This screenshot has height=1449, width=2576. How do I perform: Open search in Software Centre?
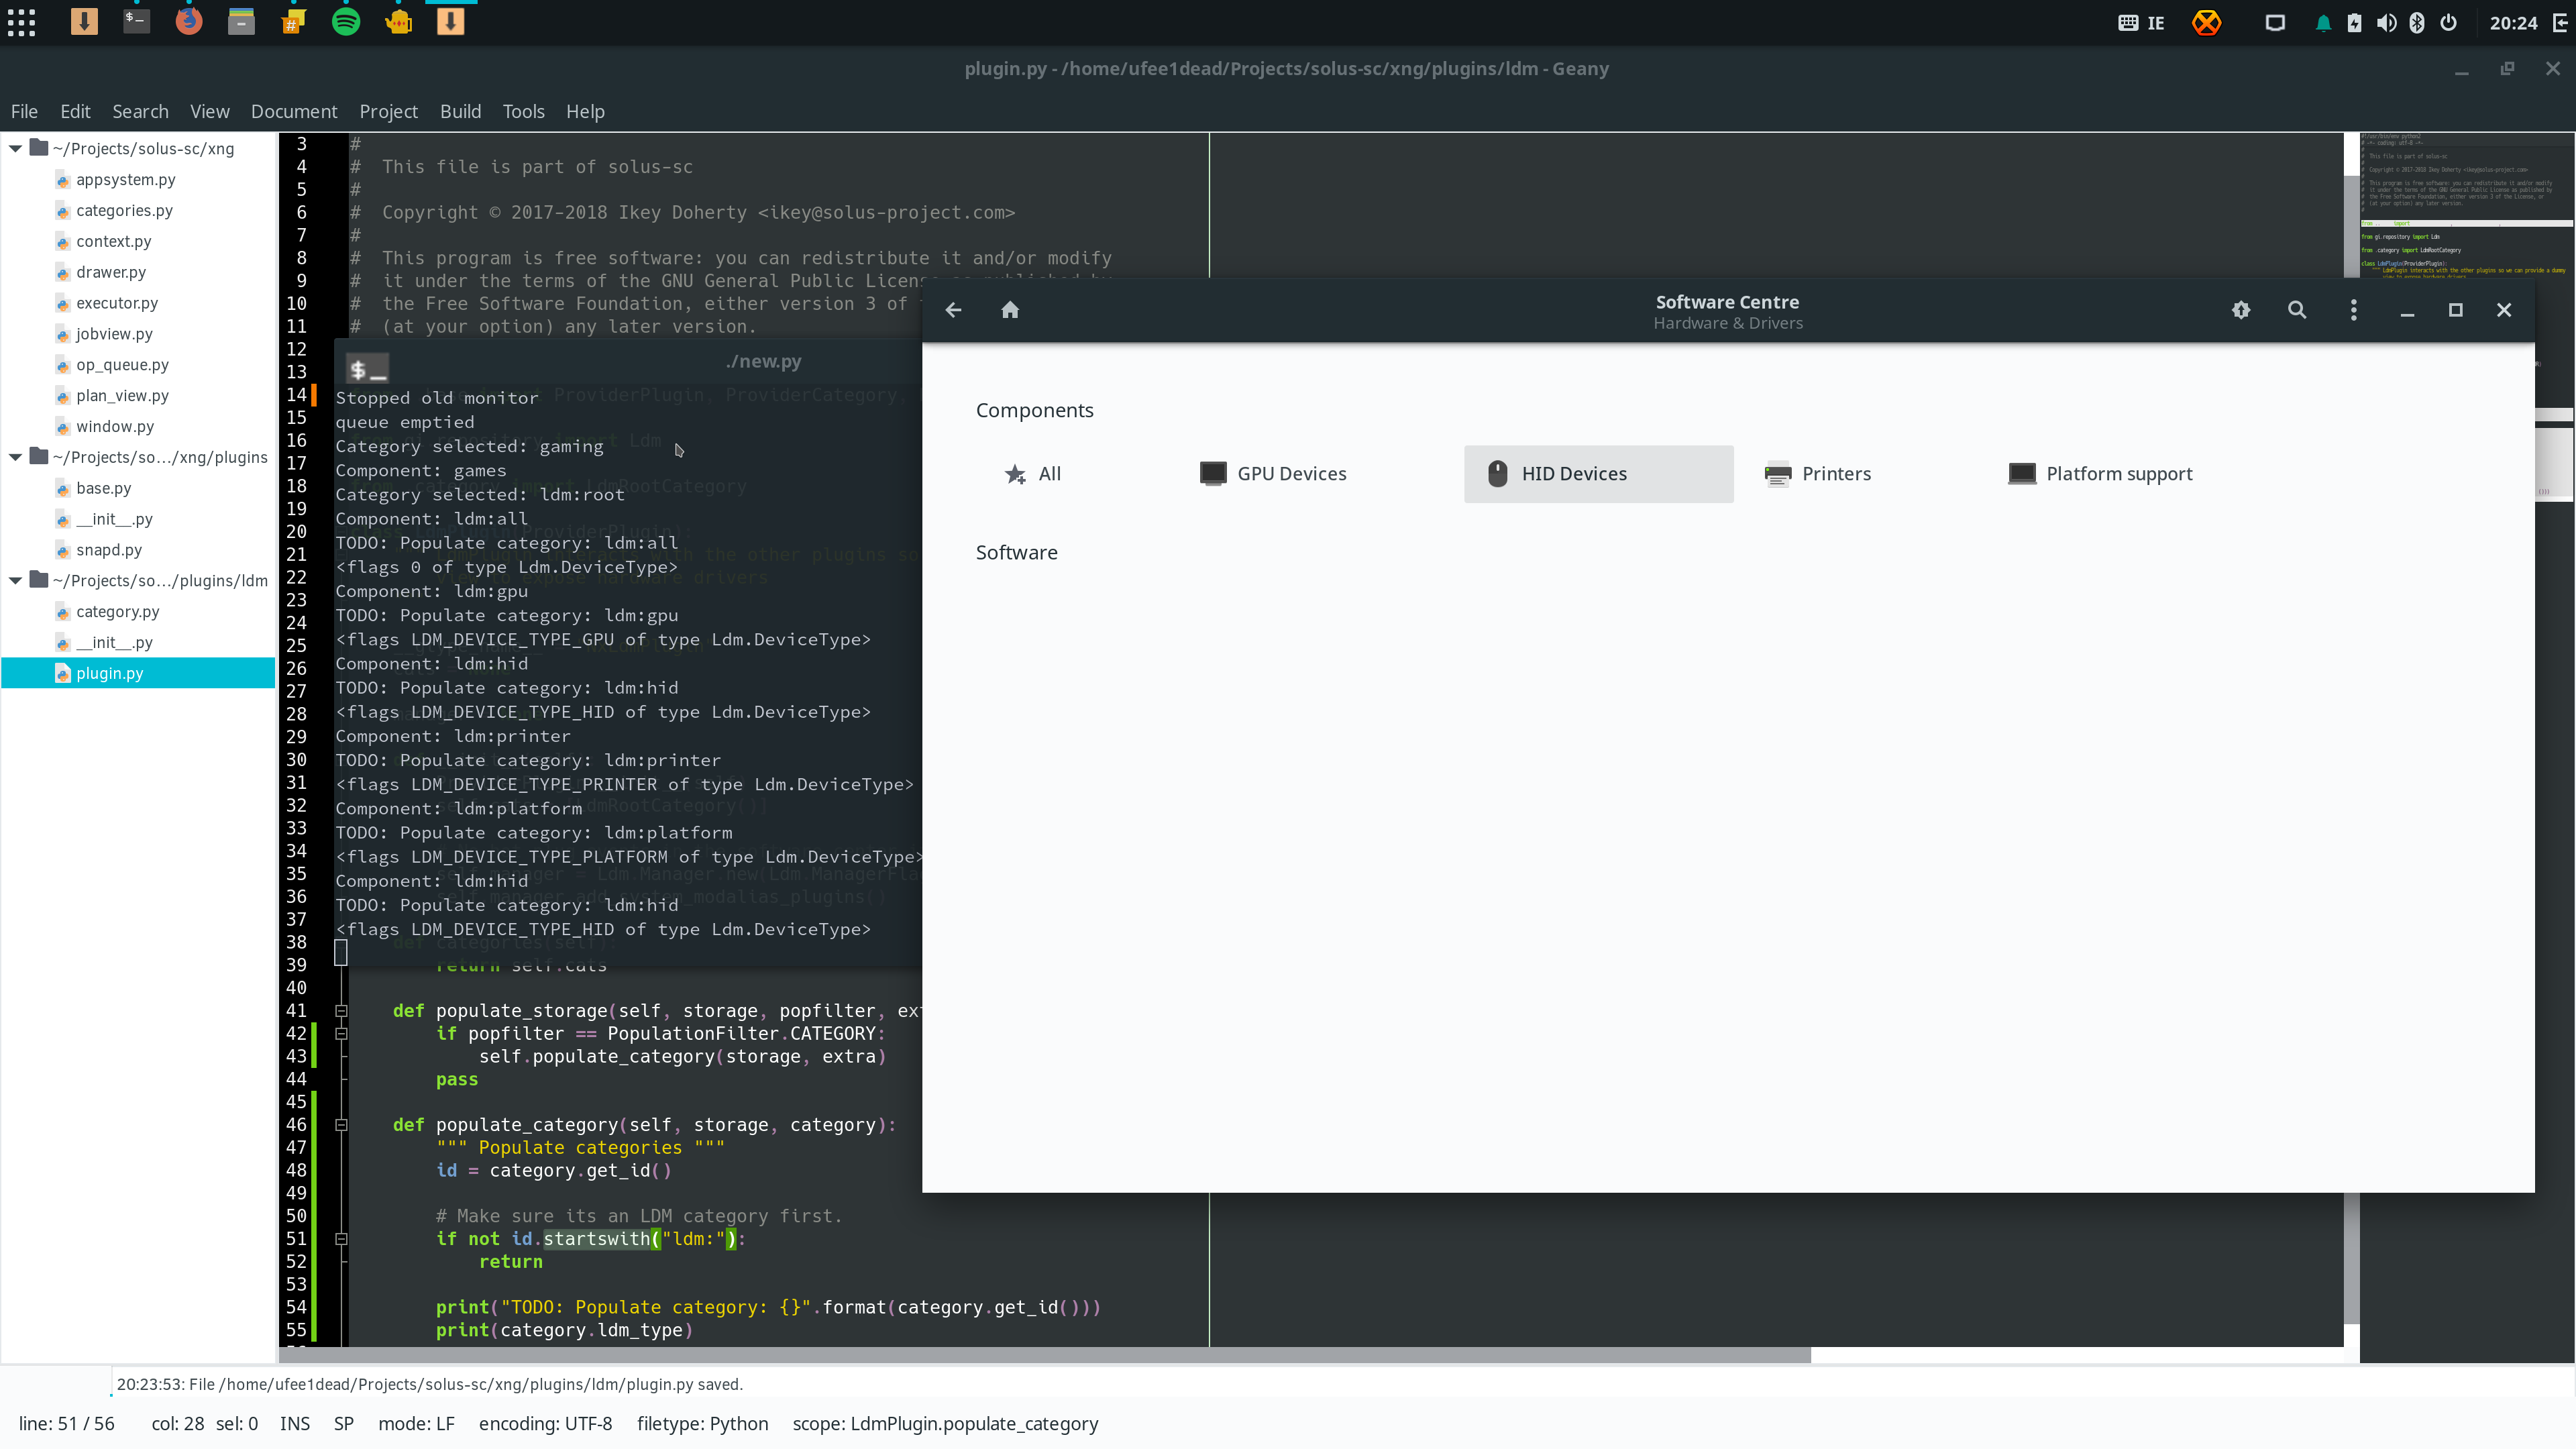pyautogui.click(x=2297, y=310)
